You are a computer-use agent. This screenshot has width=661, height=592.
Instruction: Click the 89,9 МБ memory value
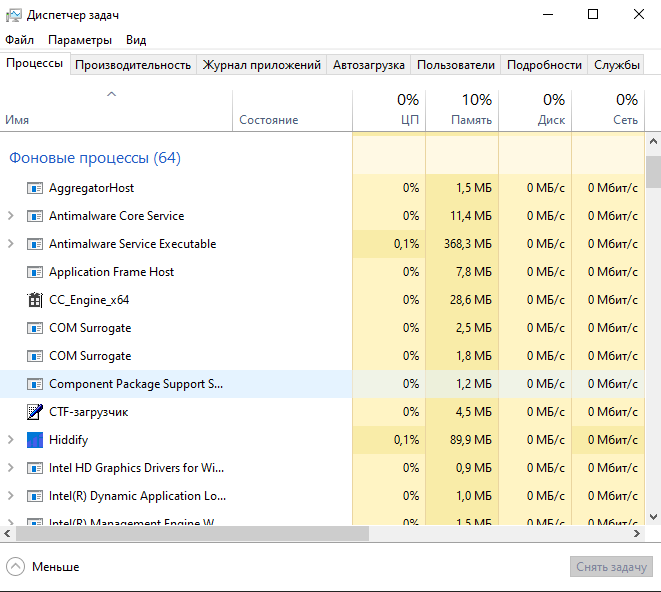click(470, 440)
